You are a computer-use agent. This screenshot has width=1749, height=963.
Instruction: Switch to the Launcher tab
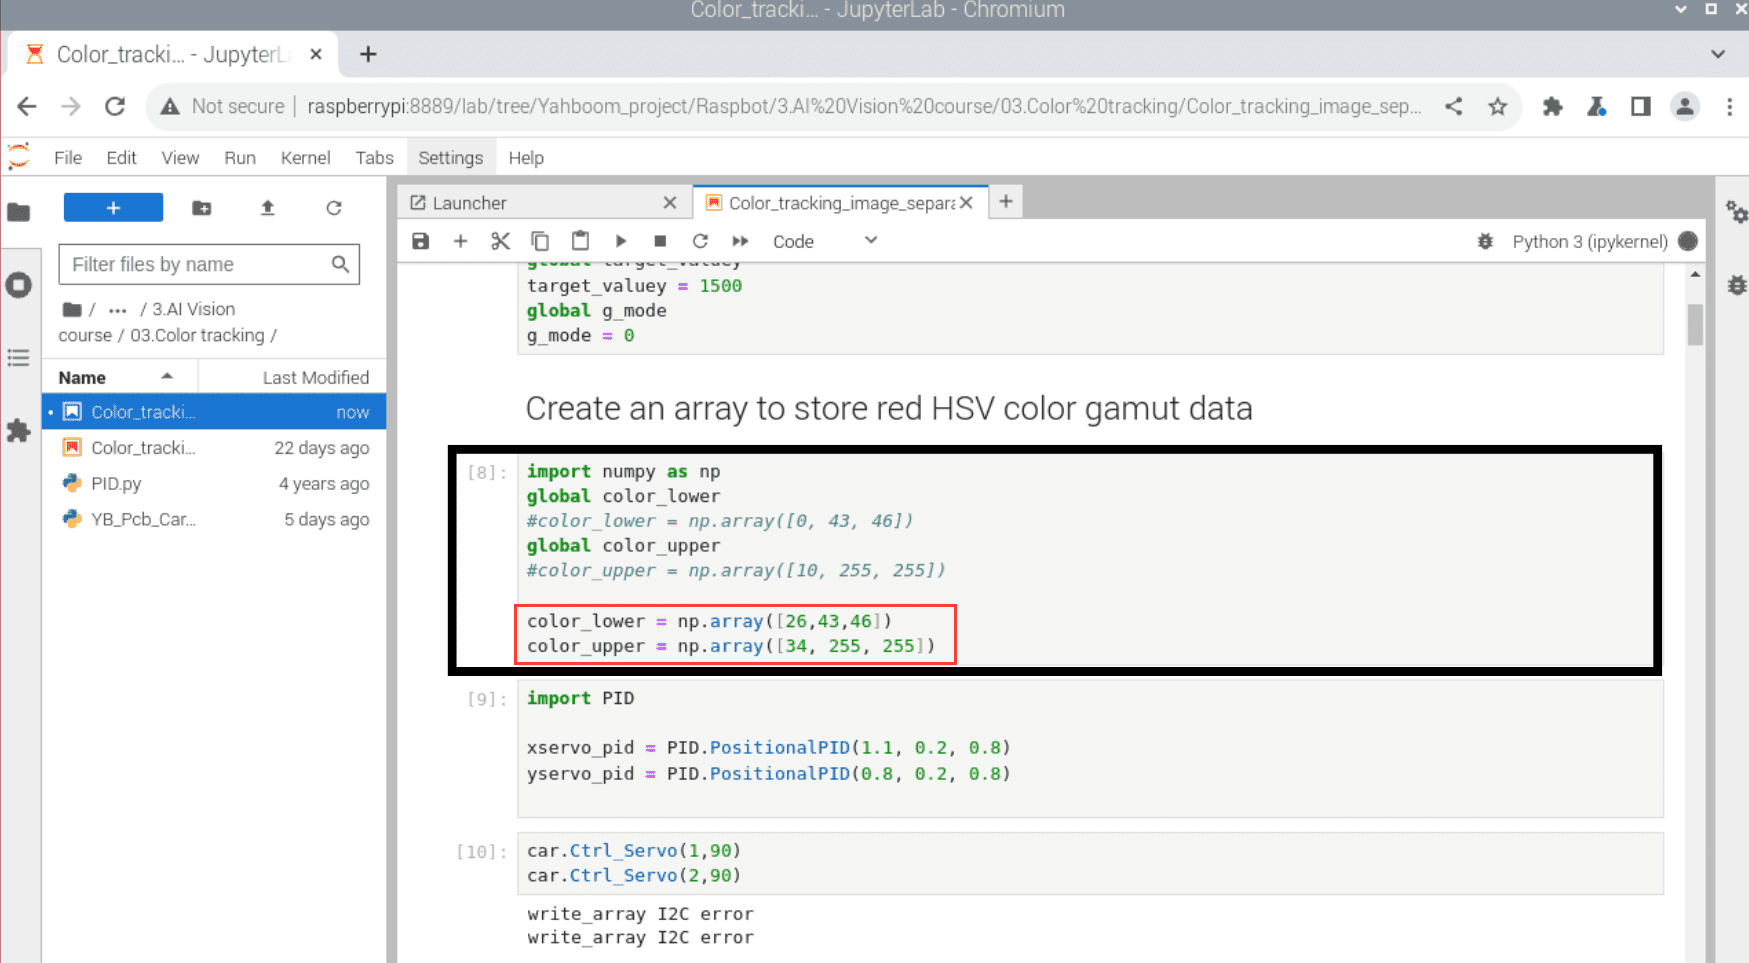[x=469, y=203]
